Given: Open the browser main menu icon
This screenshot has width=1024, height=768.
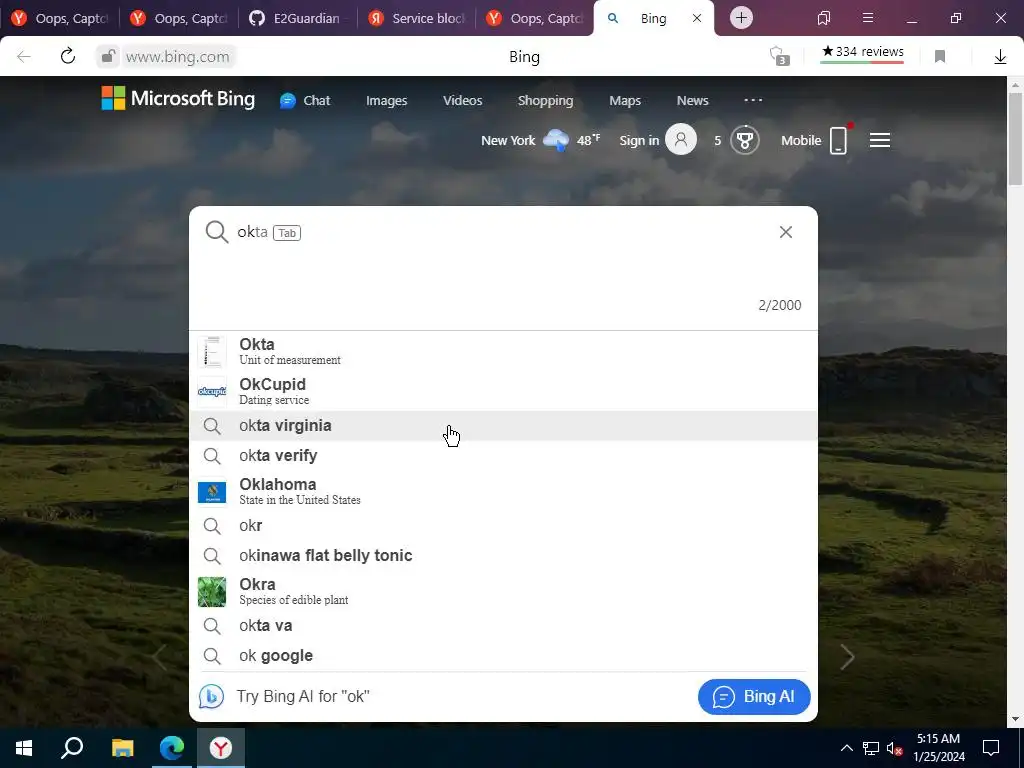Looking at the screenshot, I should click(867, 18).
